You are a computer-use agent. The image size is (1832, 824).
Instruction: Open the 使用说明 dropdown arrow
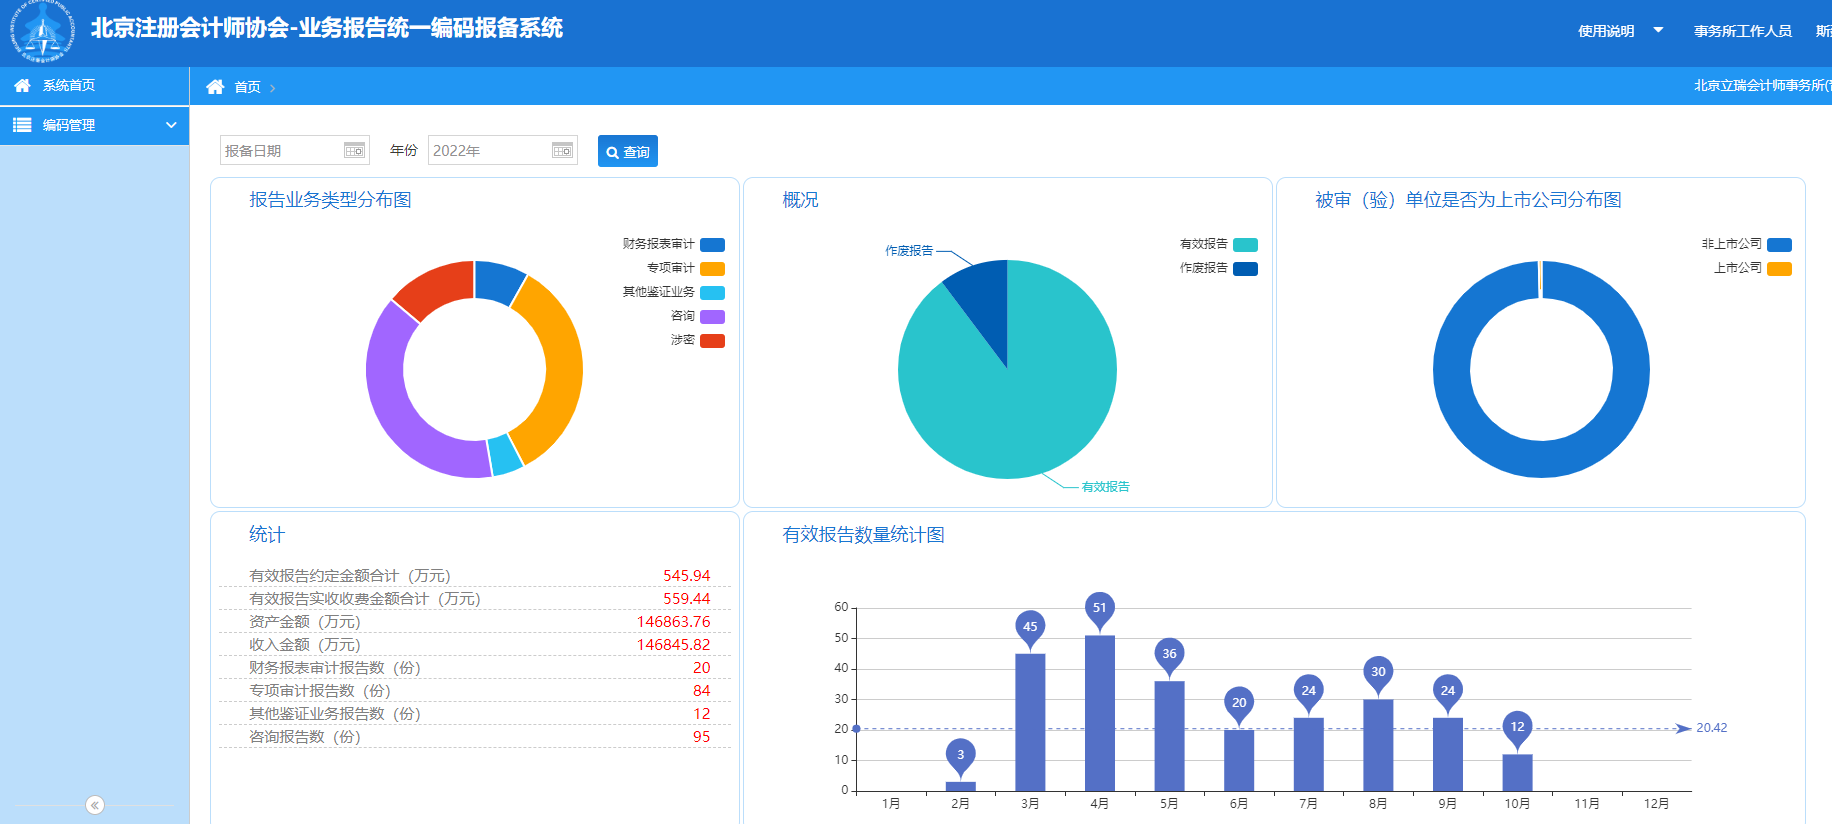tap(1658, 30)
